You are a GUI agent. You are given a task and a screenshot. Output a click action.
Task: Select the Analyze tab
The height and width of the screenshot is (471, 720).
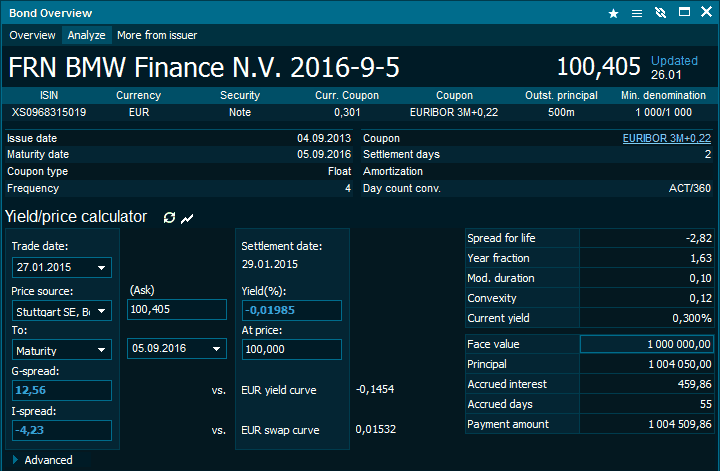86,35
